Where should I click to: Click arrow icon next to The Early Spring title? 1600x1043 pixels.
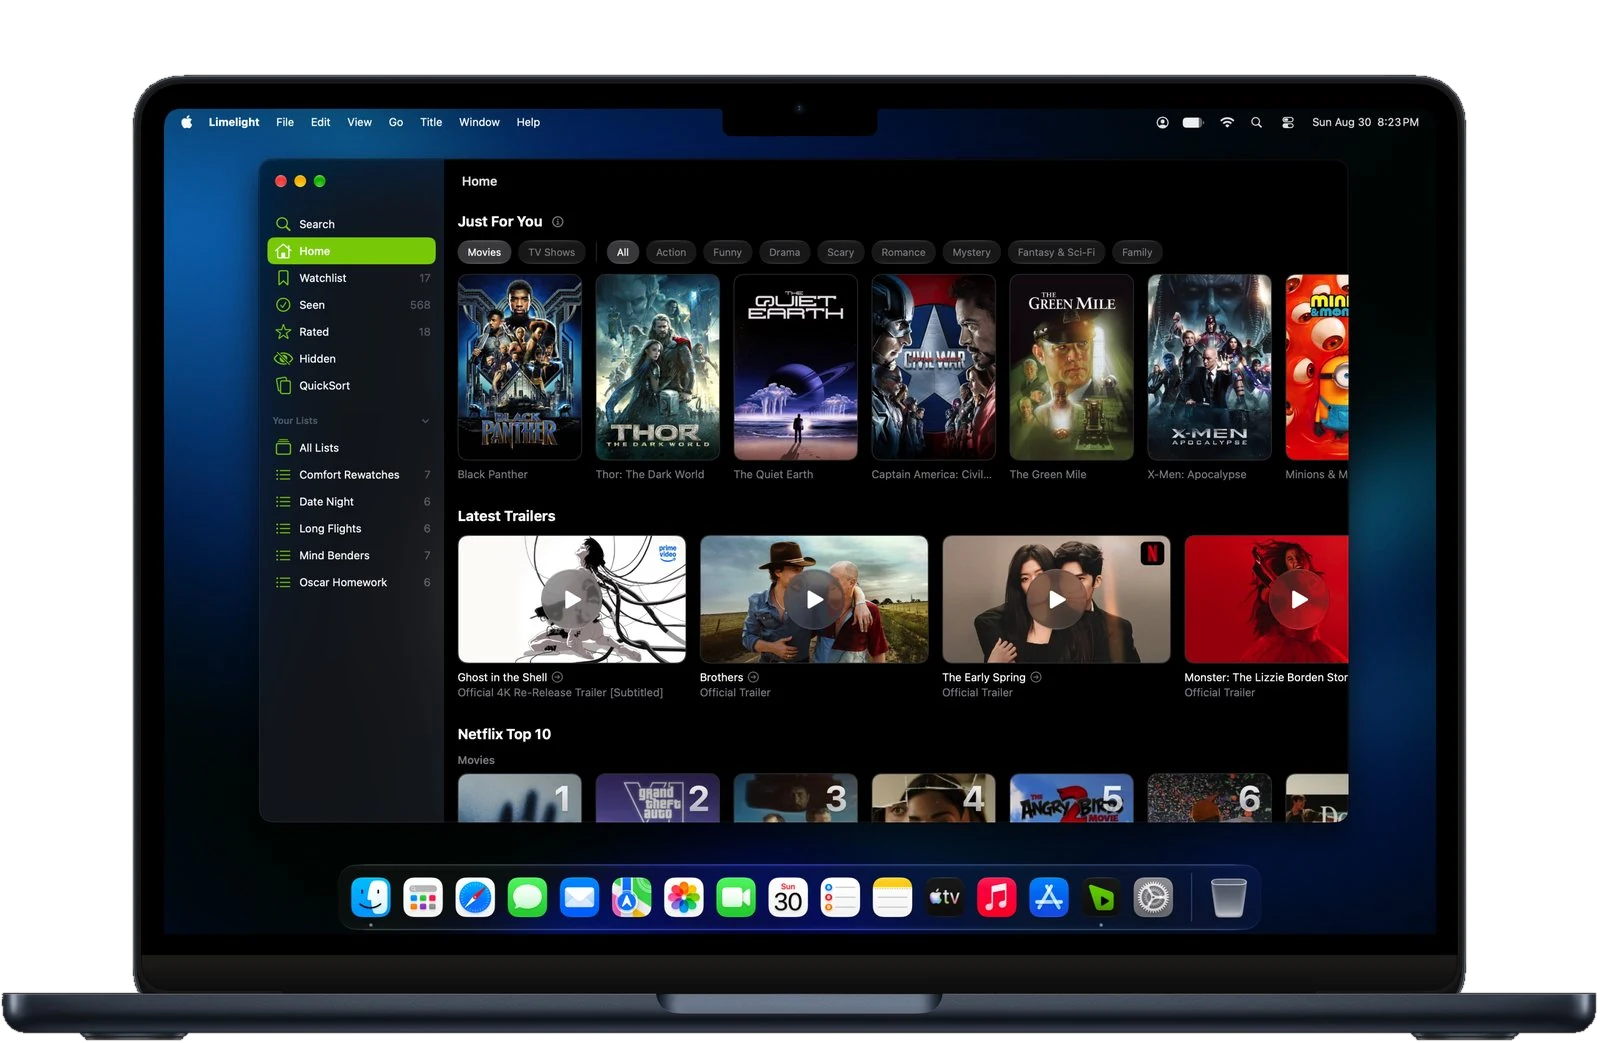(1036, 677)
